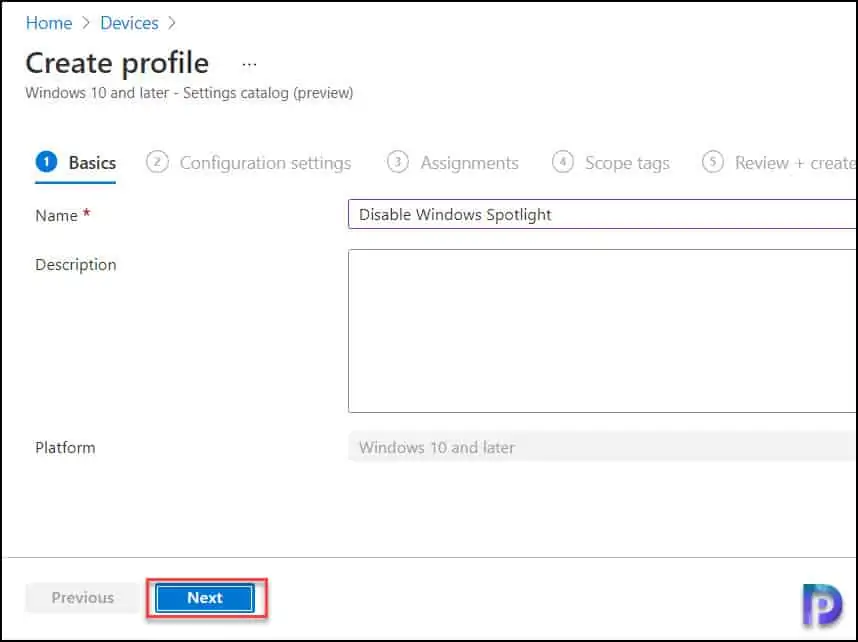Open Devices breadcrumb link
Viewport: 858px width, 642px height.
[129, 23]
